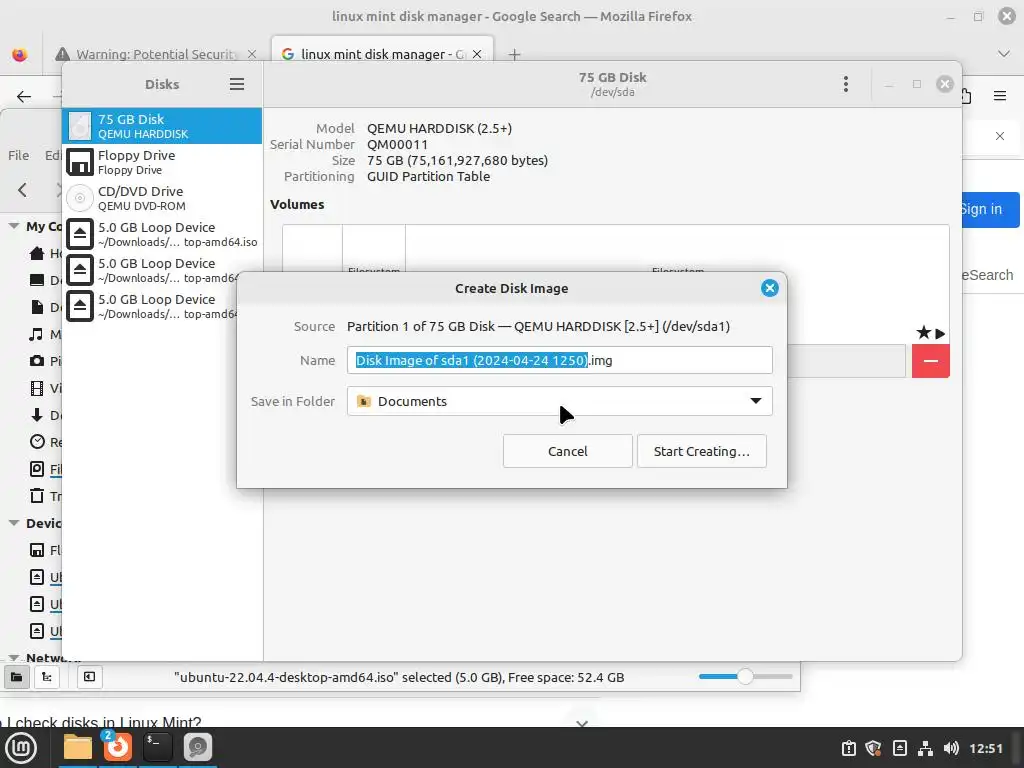The height and width of the screenshot is (768, 1024).
Task: Open the clipboard notification tray icon
Action: (x=848, y=748)
